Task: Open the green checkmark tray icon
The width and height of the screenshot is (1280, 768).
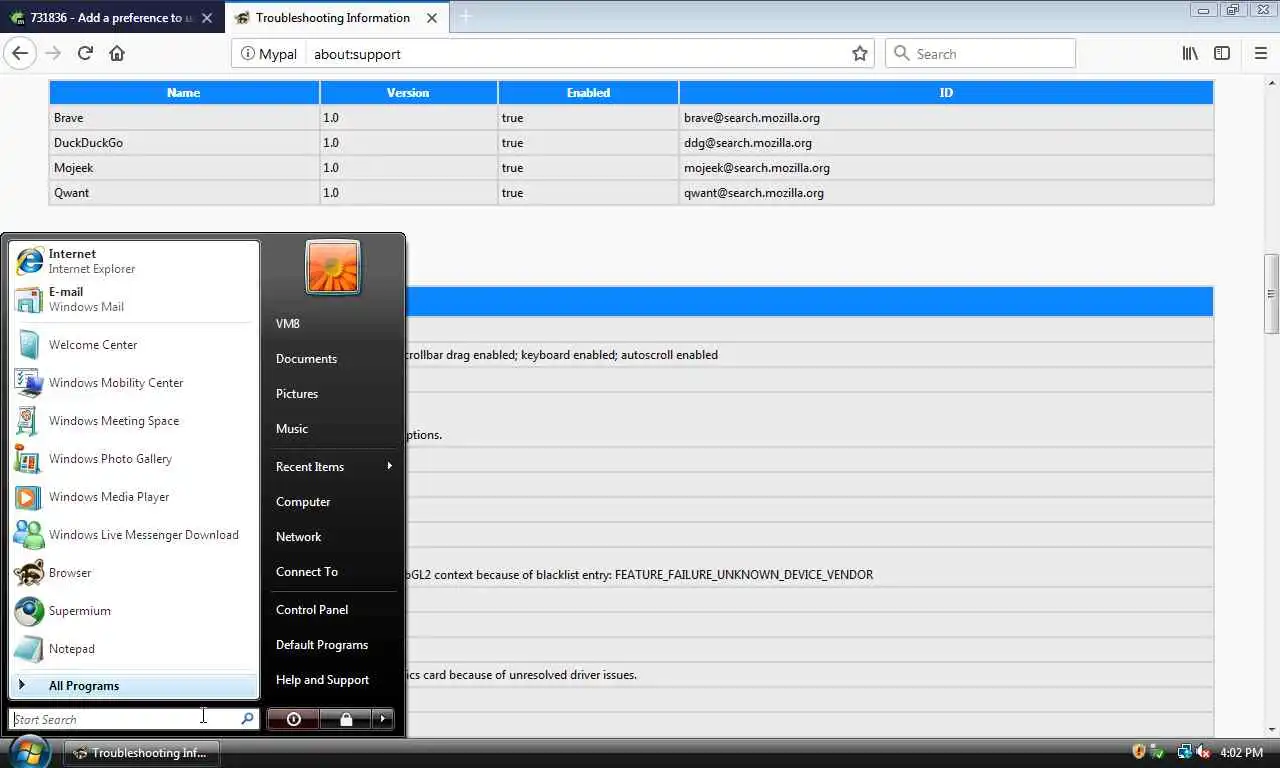Action: [x=1157, y=752]
